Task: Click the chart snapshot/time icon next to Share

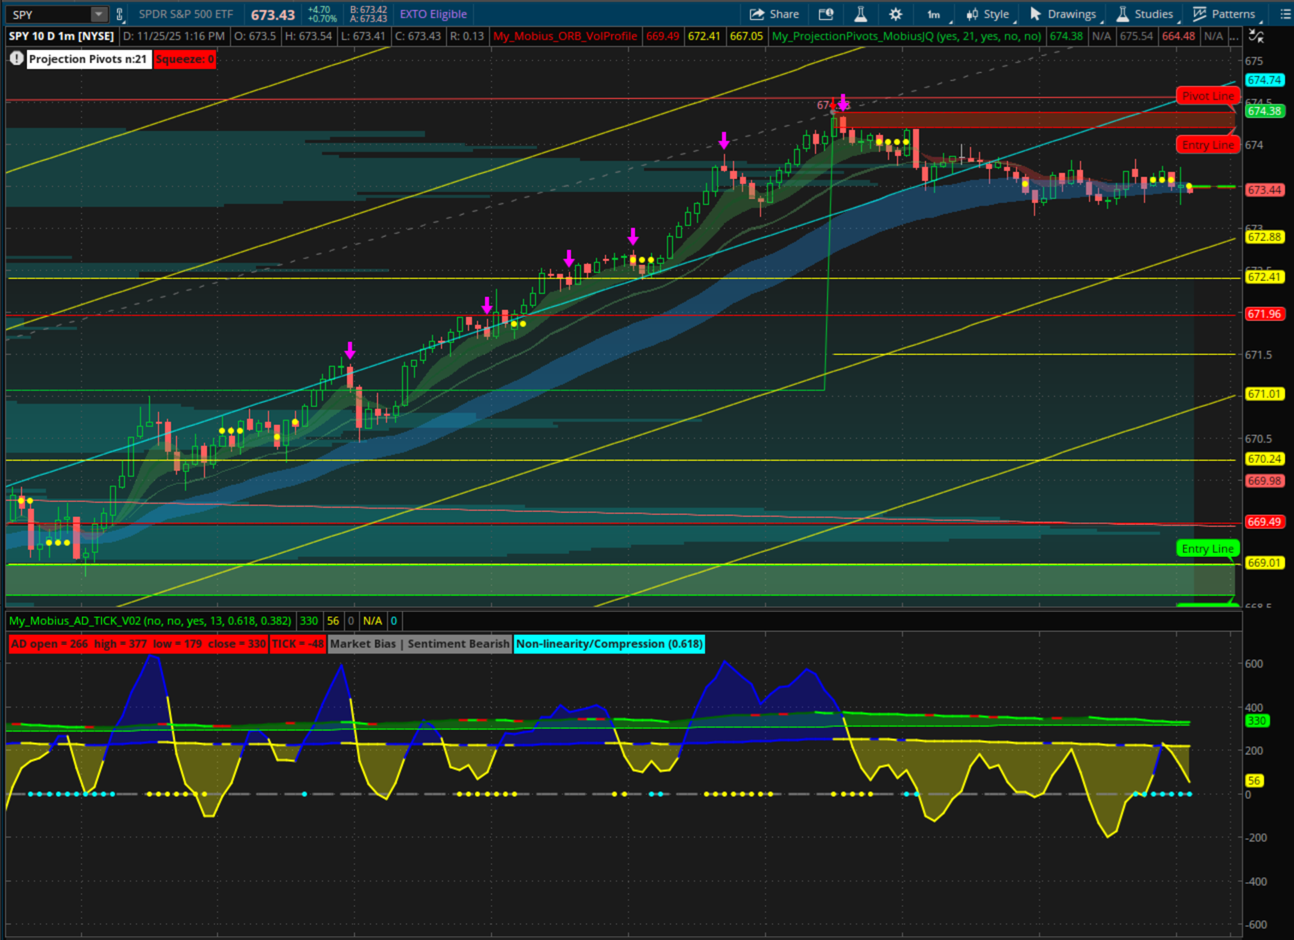Action: point(826,14)
